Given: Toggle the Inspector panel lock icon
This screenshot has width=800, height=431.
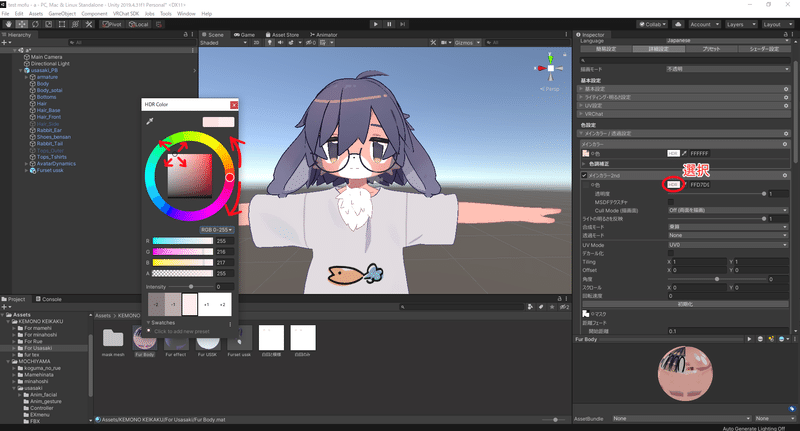Looking at the screenshot, I should (x=786, y=35).
